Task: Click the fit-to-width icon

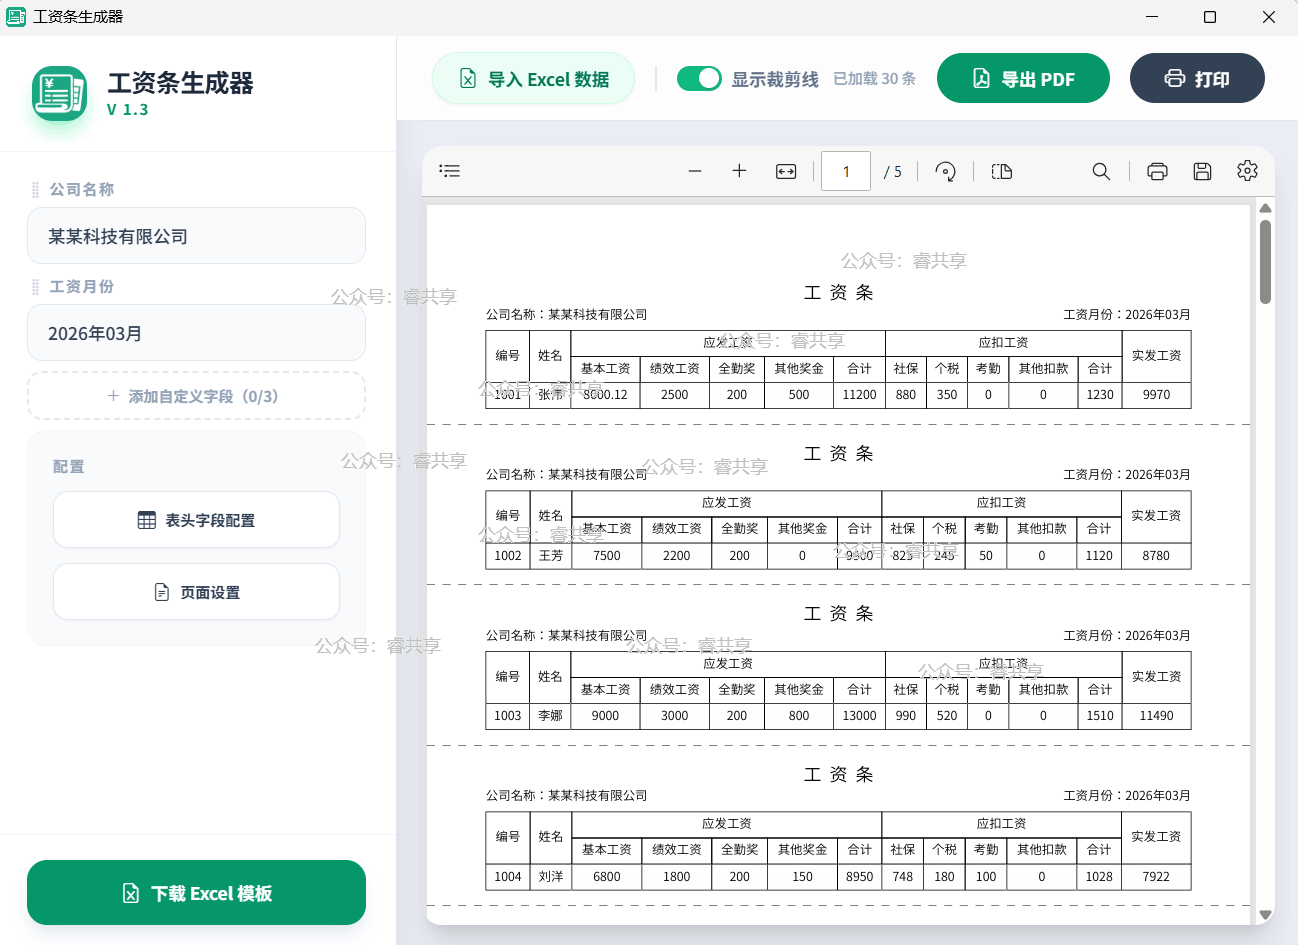Action: click(786, 171)
